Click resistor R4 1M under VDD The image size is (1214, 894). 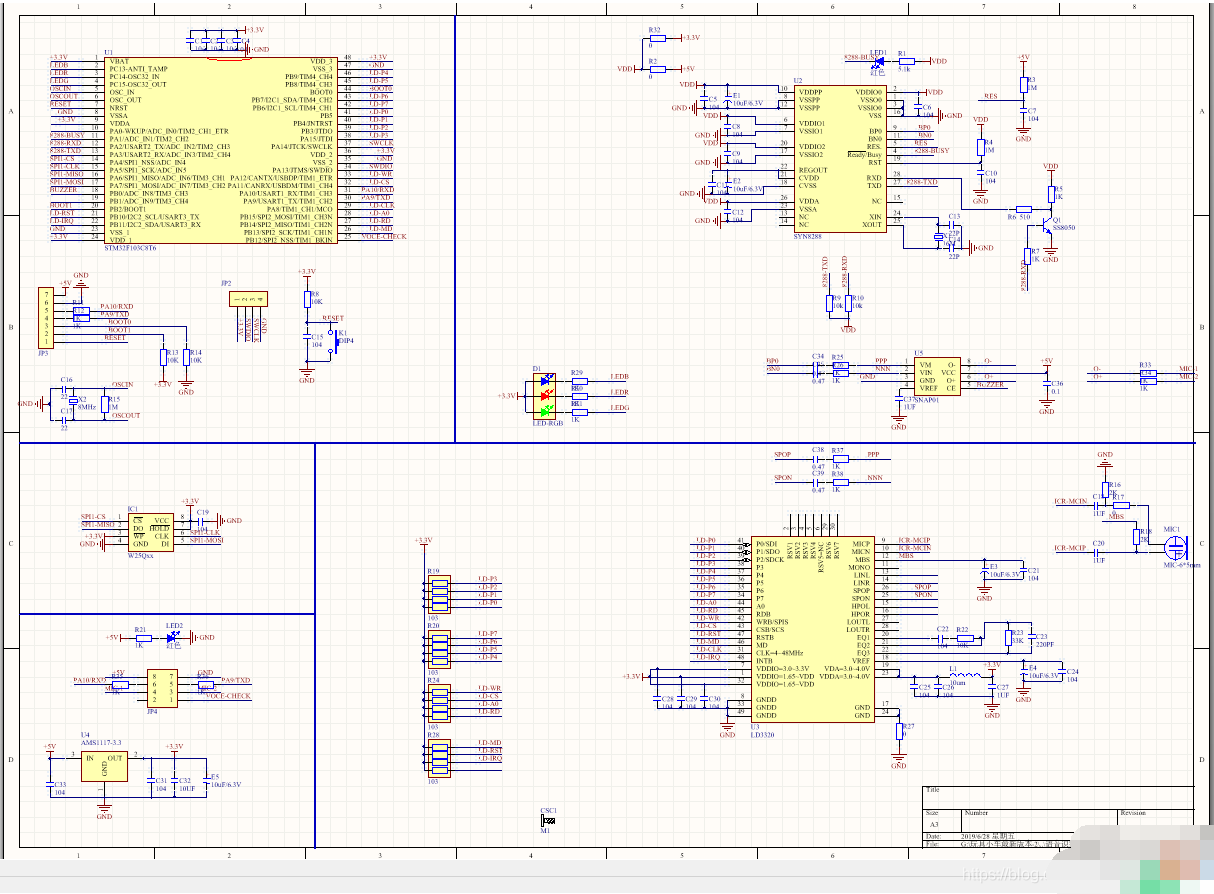click(x=980, y=147)
